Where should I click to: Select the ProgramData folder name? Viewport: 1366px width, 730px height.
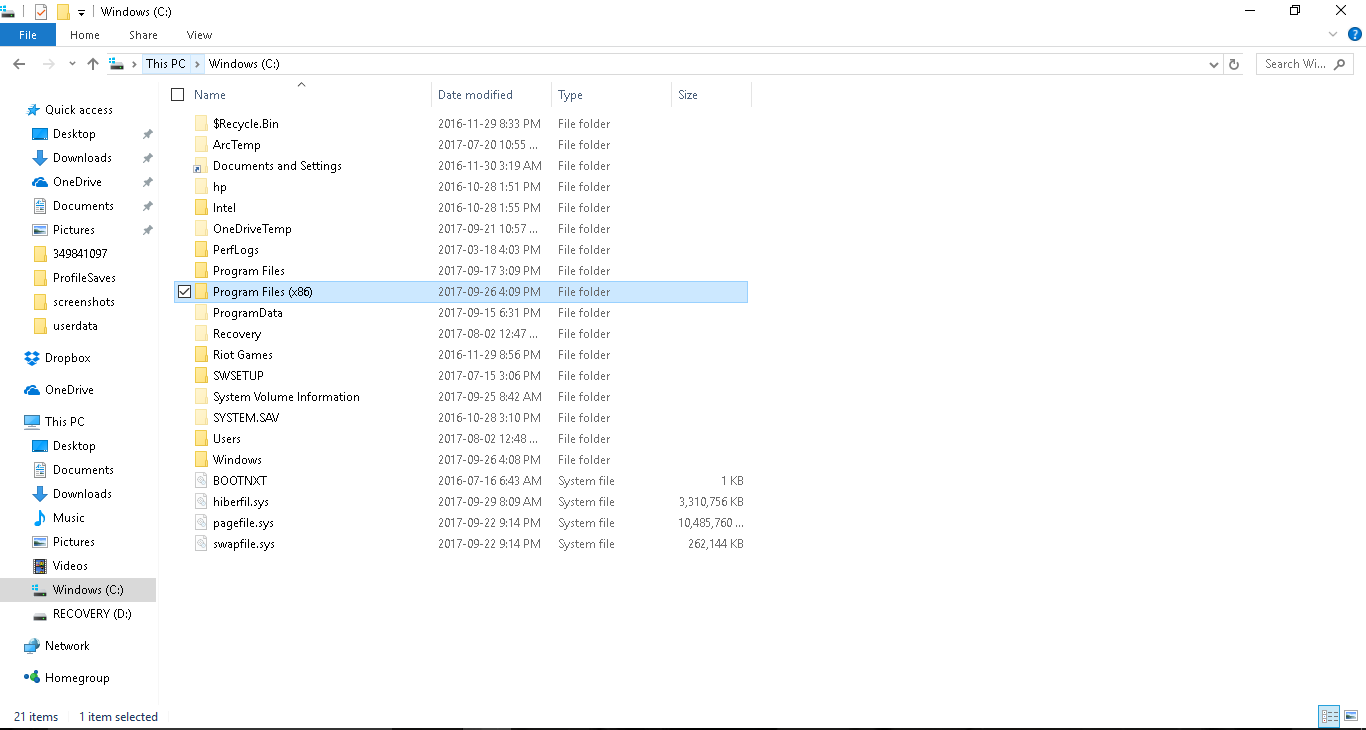(x=248, y=313)
